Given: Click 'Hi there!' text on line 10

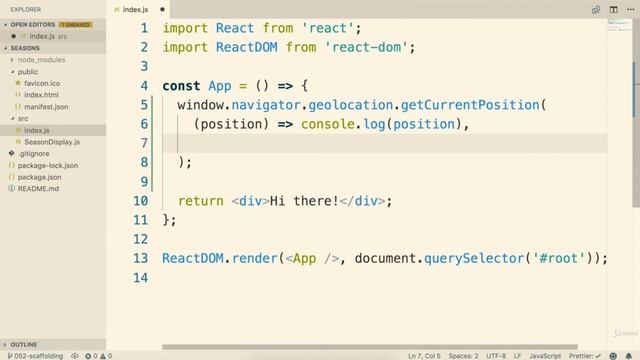Looking at the screenshot, I should [304, 201].
